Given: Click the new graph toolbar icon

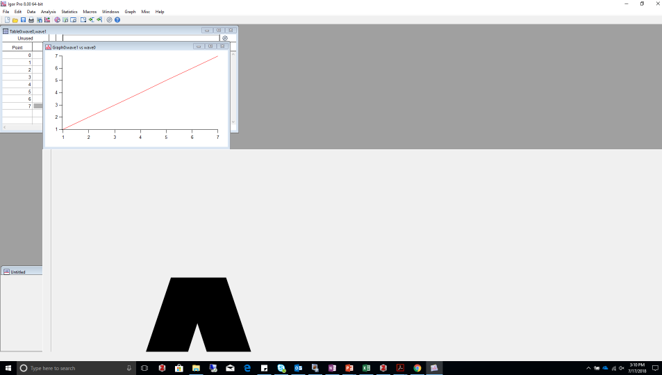Looking at the screenshot, I should point(47,20).
